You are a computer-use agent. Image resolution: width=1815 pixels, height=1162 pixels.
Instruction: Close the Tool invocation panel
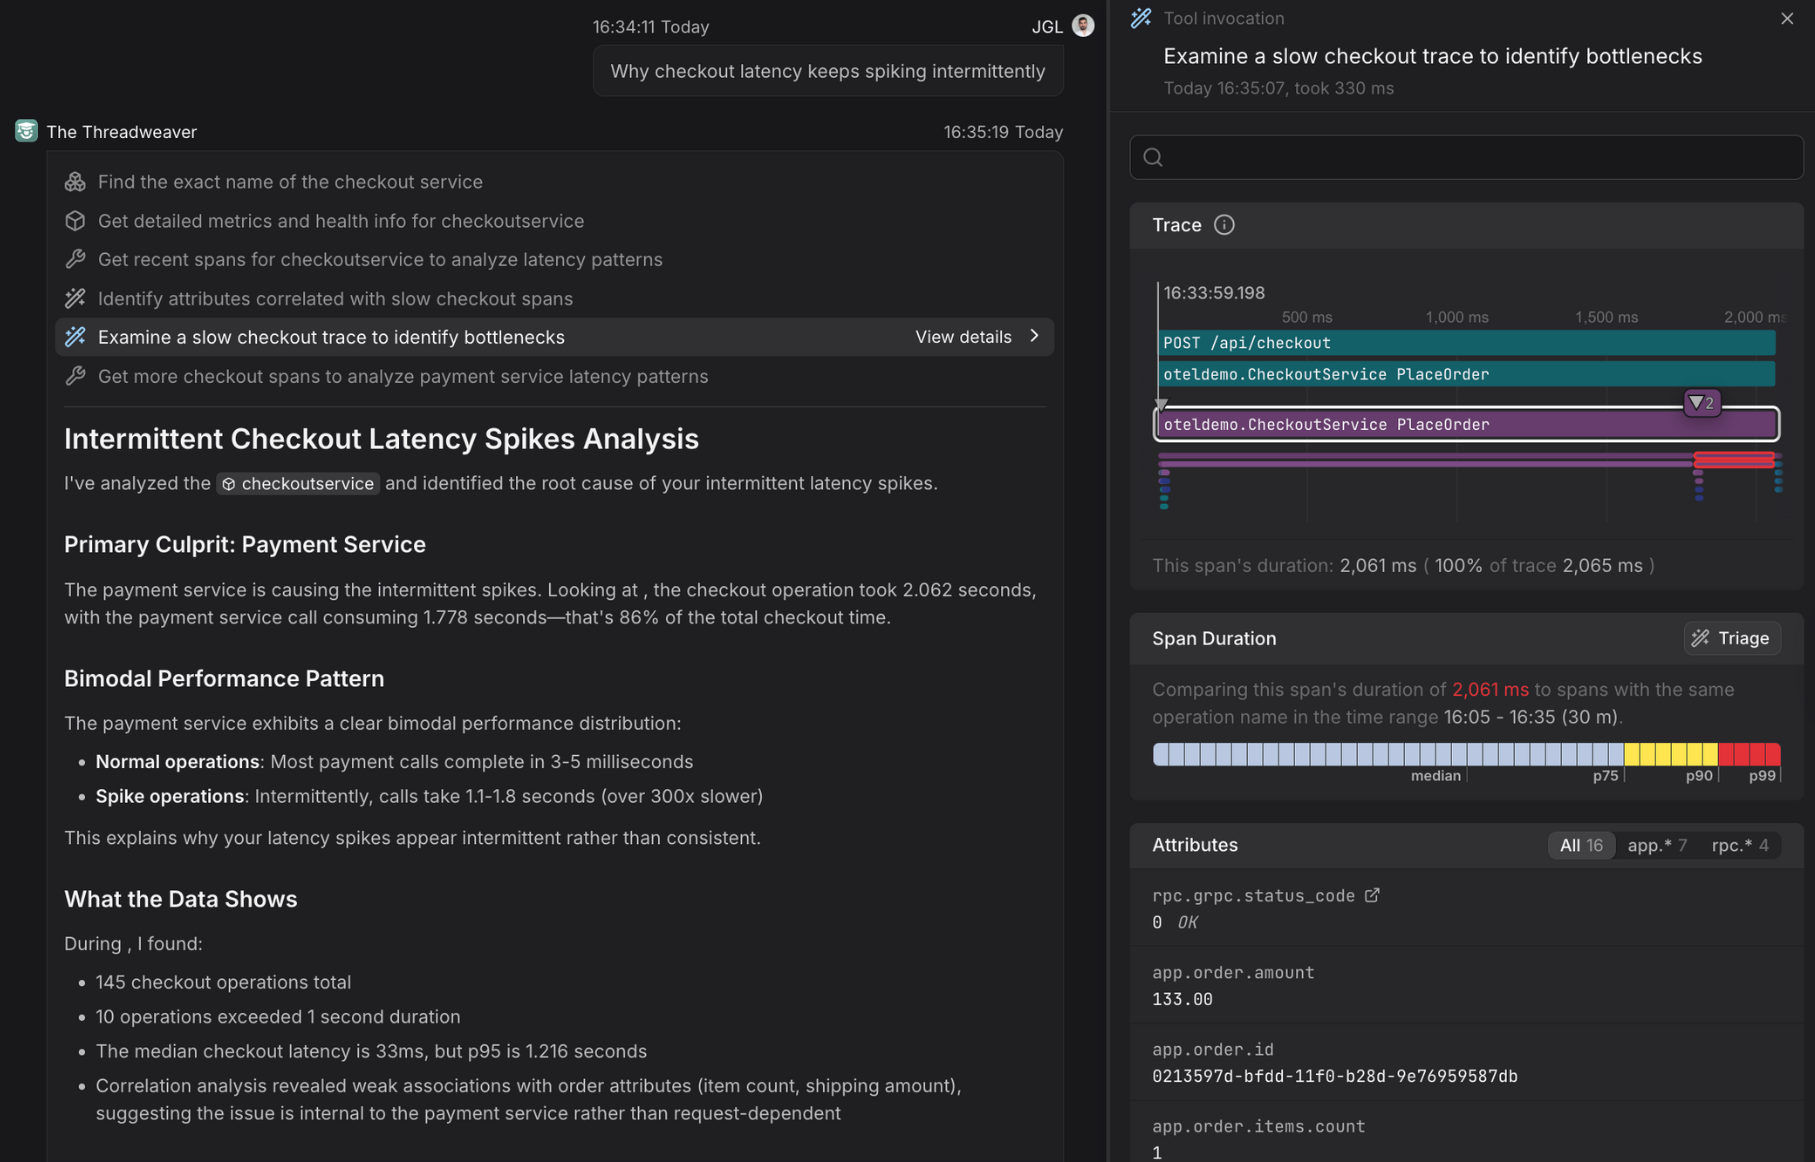coord(1786,18)
